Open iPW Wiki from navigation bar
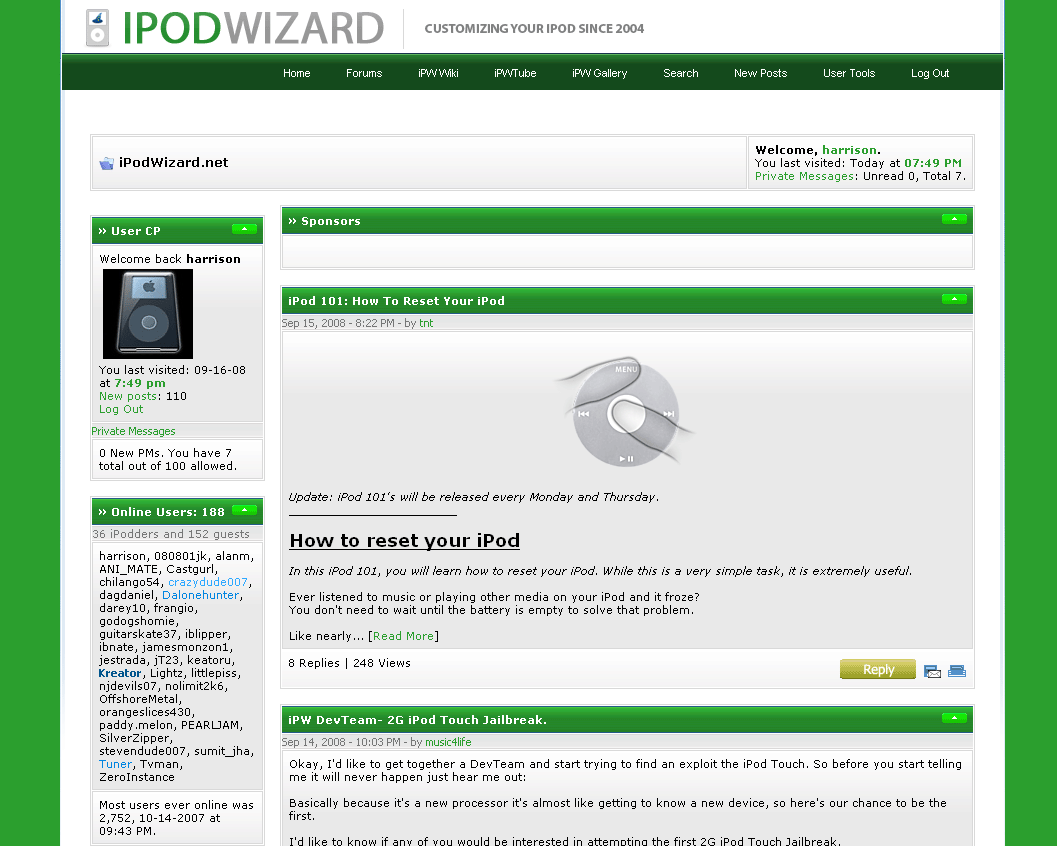The height and width of the screenshot is (846, 1057). 438,73
